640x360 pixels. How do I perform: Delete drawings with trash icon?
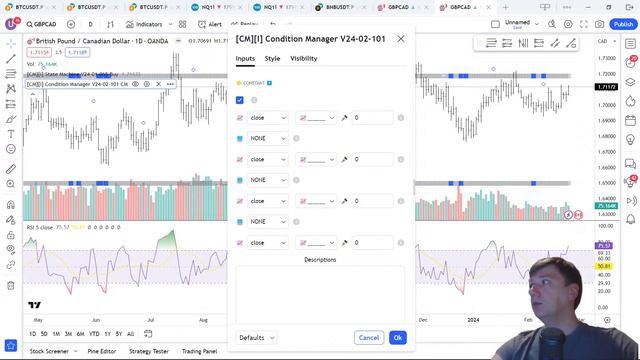(11, 285)
